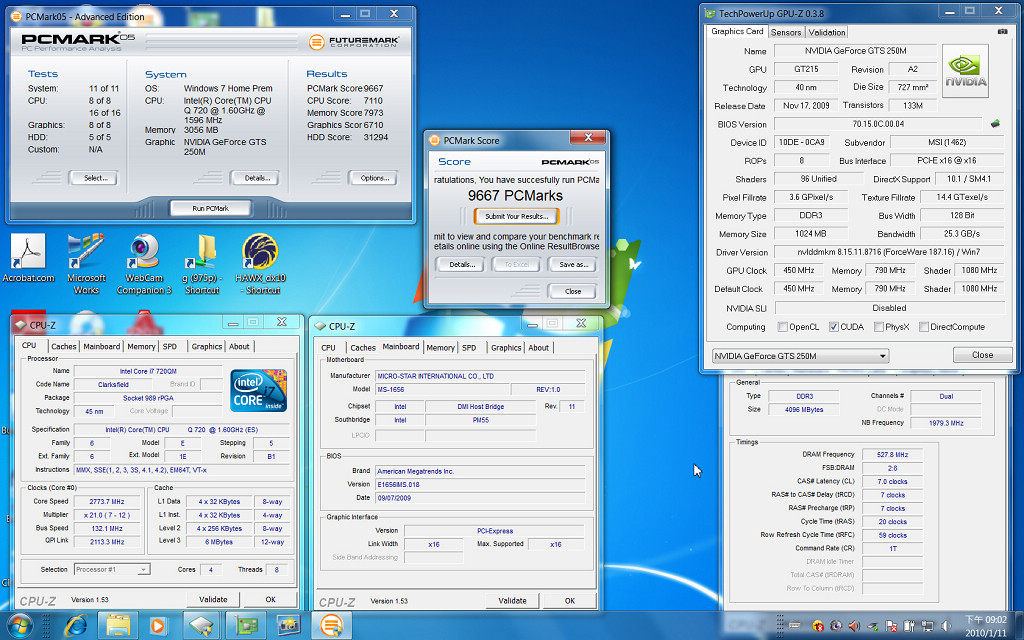1024x640 pixels.
Task: Click the Futuremark Corporation logo
Action: 353,42
